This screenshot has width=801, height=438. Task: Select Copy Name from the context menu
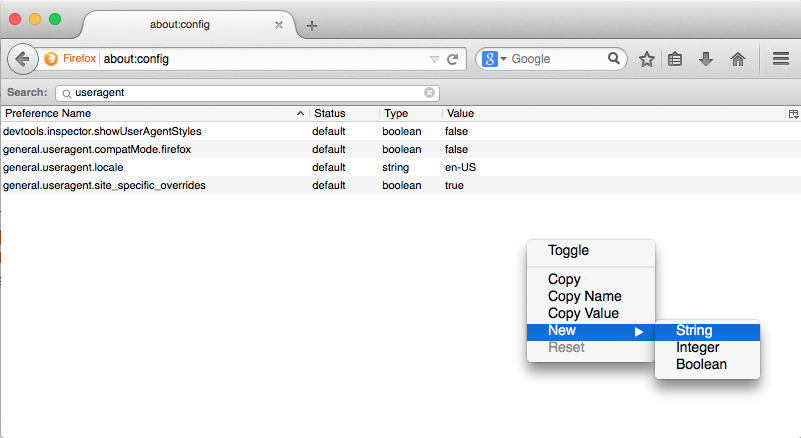584,297
